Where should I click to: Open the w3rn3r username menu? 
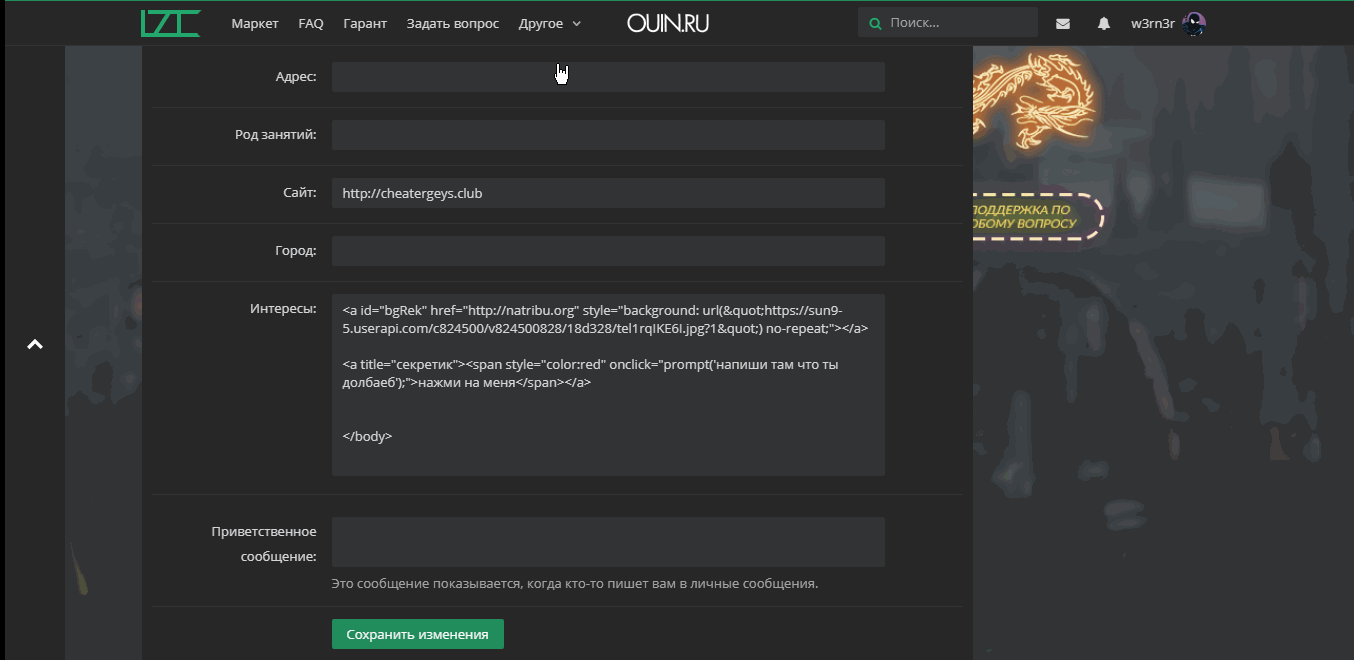1153,24
